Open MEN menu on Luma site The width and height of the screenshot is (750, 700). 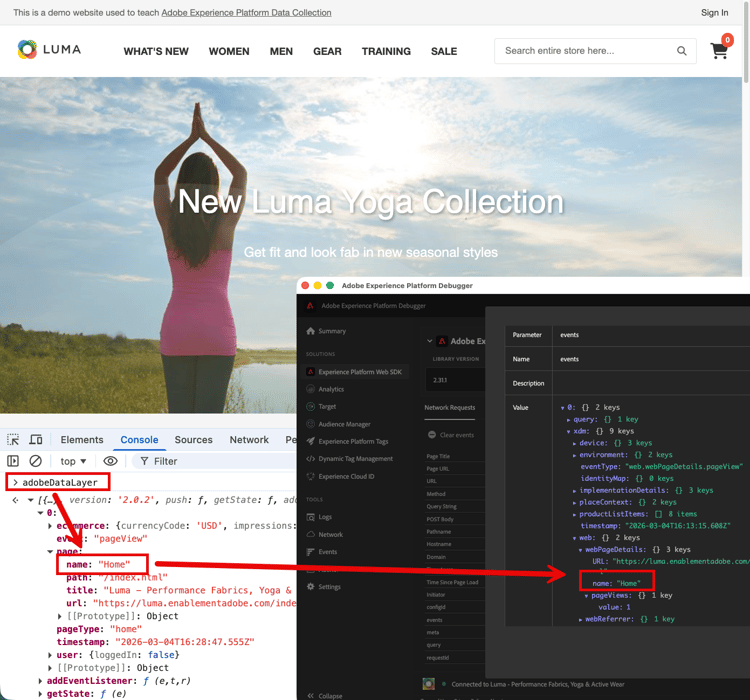pos(281,51)
